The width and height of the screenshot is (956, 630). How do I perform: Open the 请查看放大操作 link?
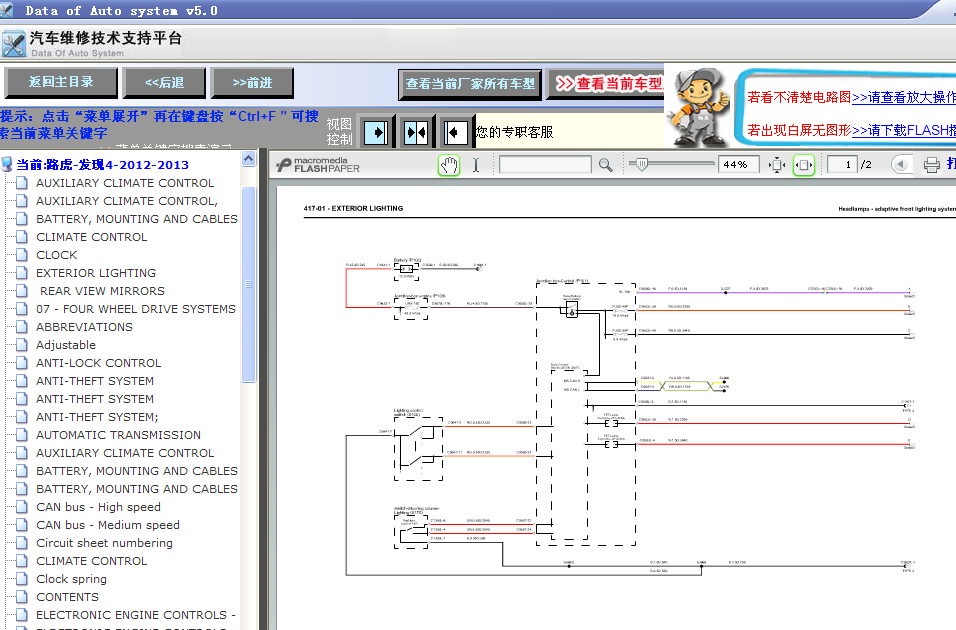coord(904,97)
